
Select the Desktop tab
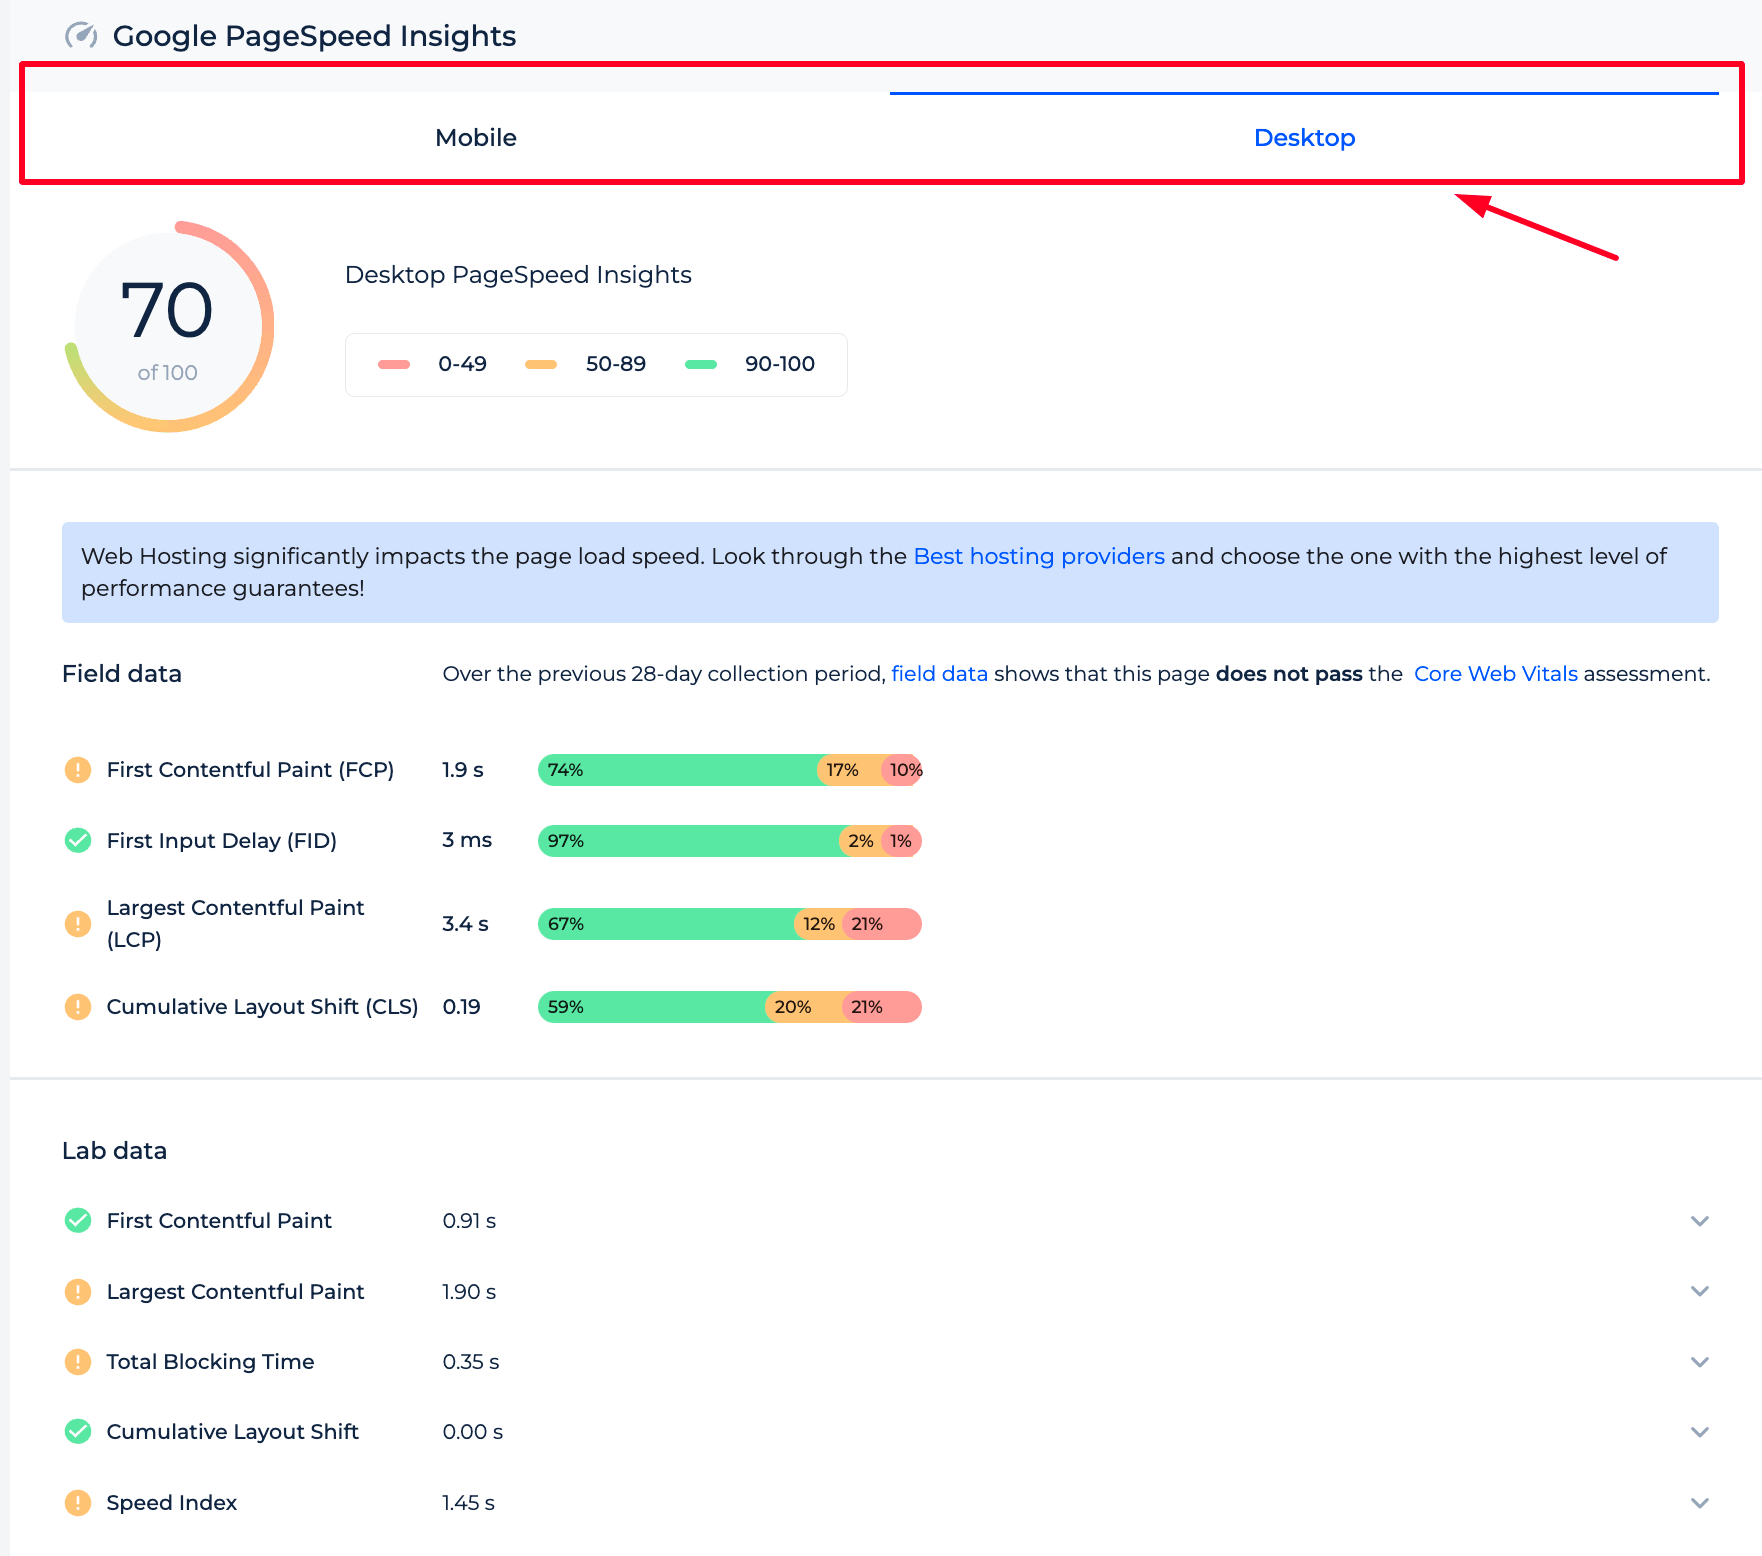(1304, 138)
